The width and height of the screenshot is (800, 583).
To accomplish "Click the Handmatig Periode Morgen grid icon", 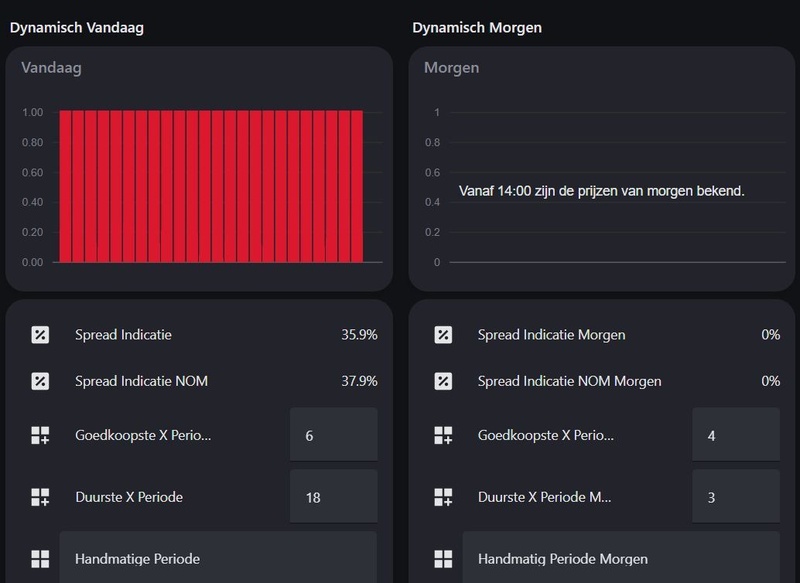I will 443,559.
